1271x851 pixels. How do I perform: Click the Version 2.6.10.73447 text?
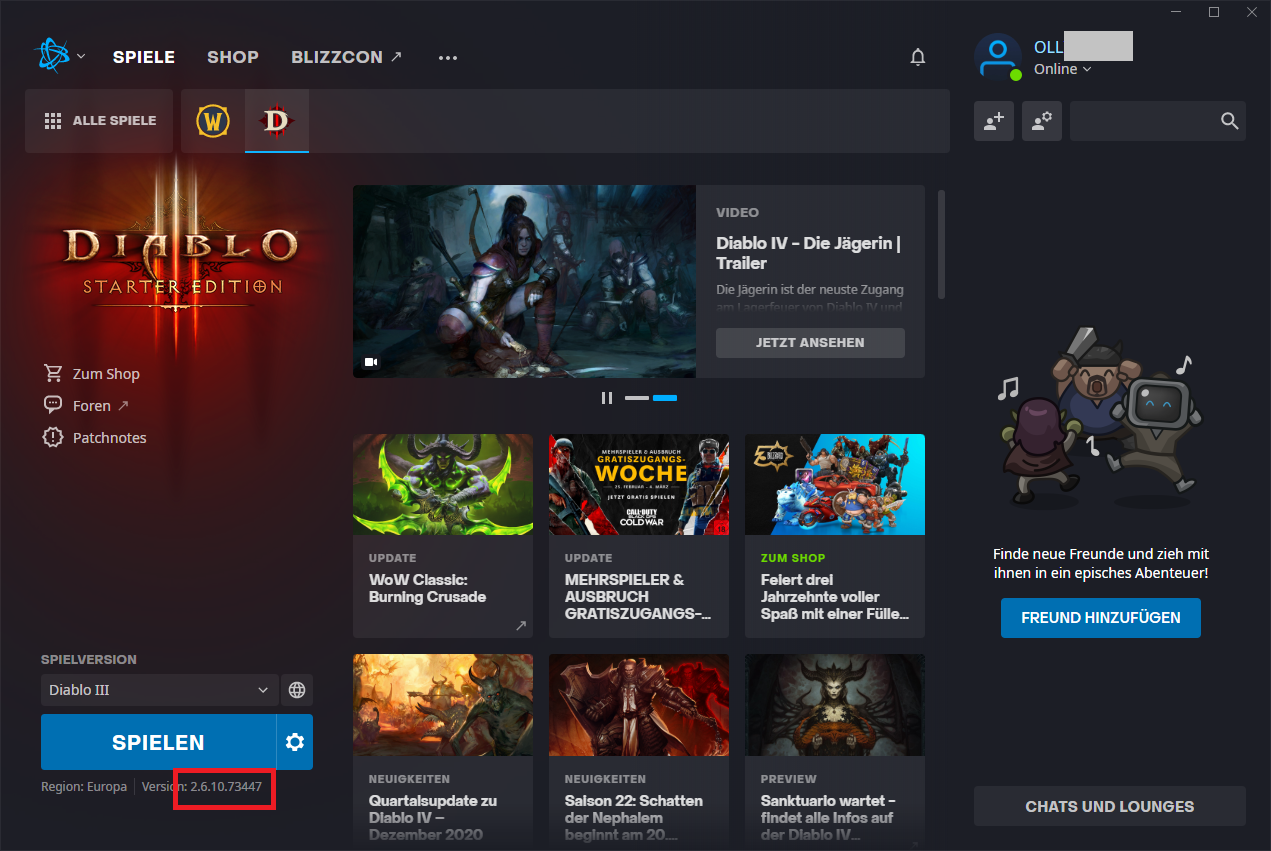coord(202,787)
